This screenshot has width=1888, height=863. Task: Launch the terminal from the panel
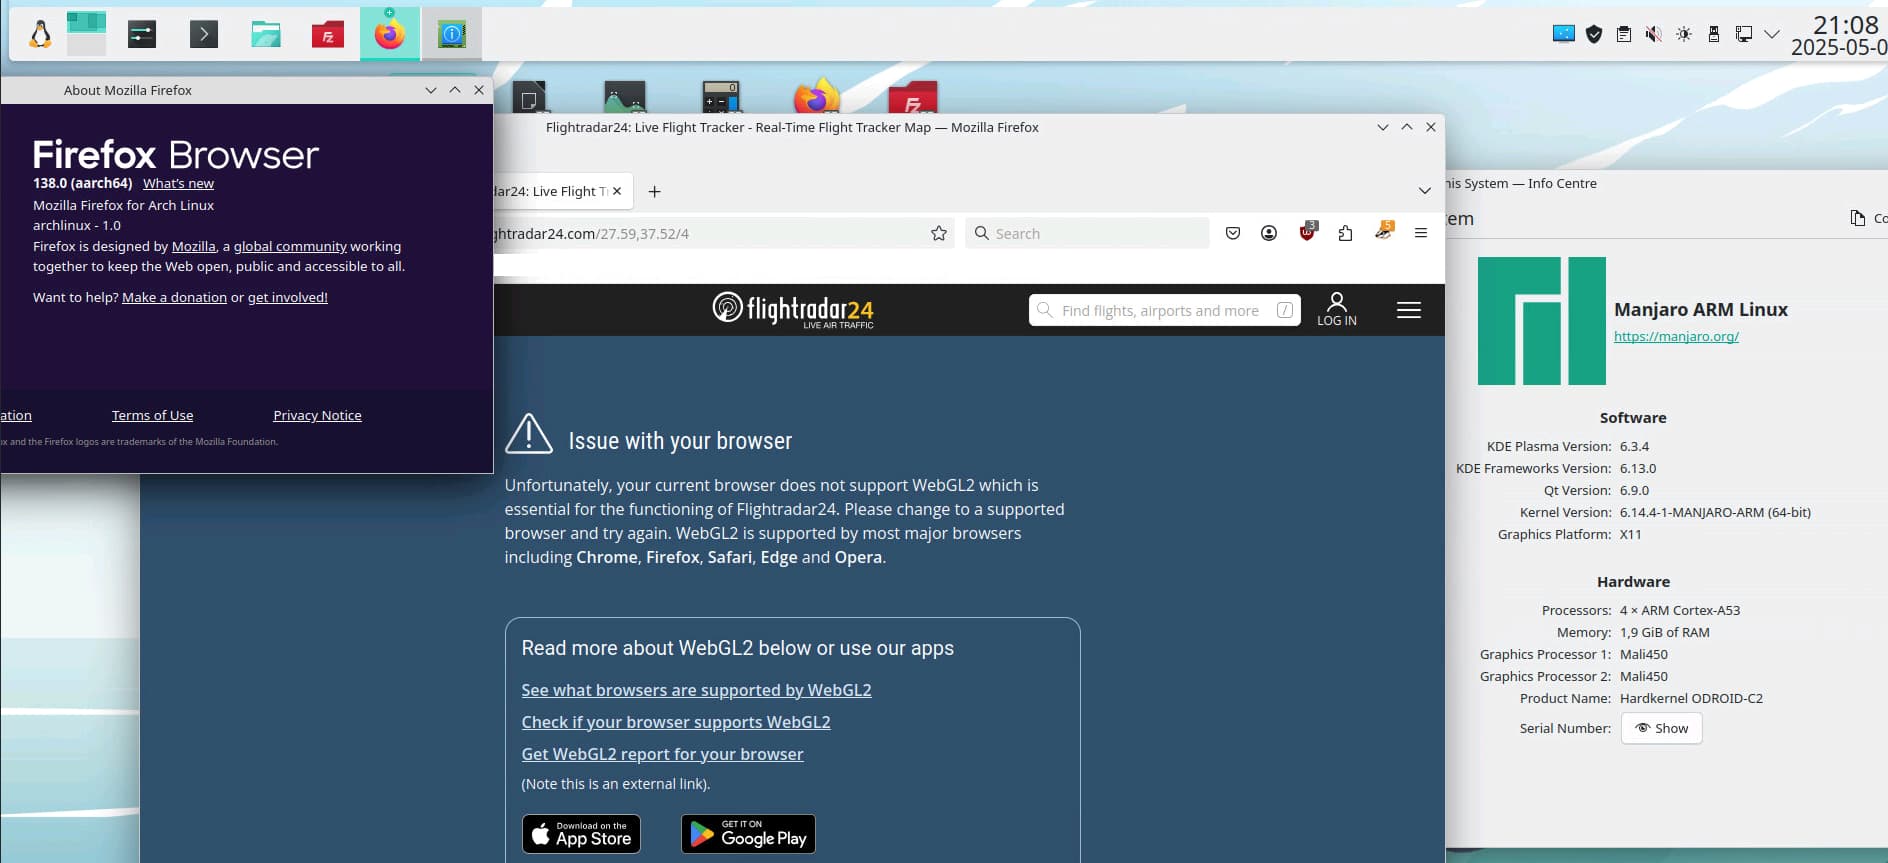click(204, 35)
